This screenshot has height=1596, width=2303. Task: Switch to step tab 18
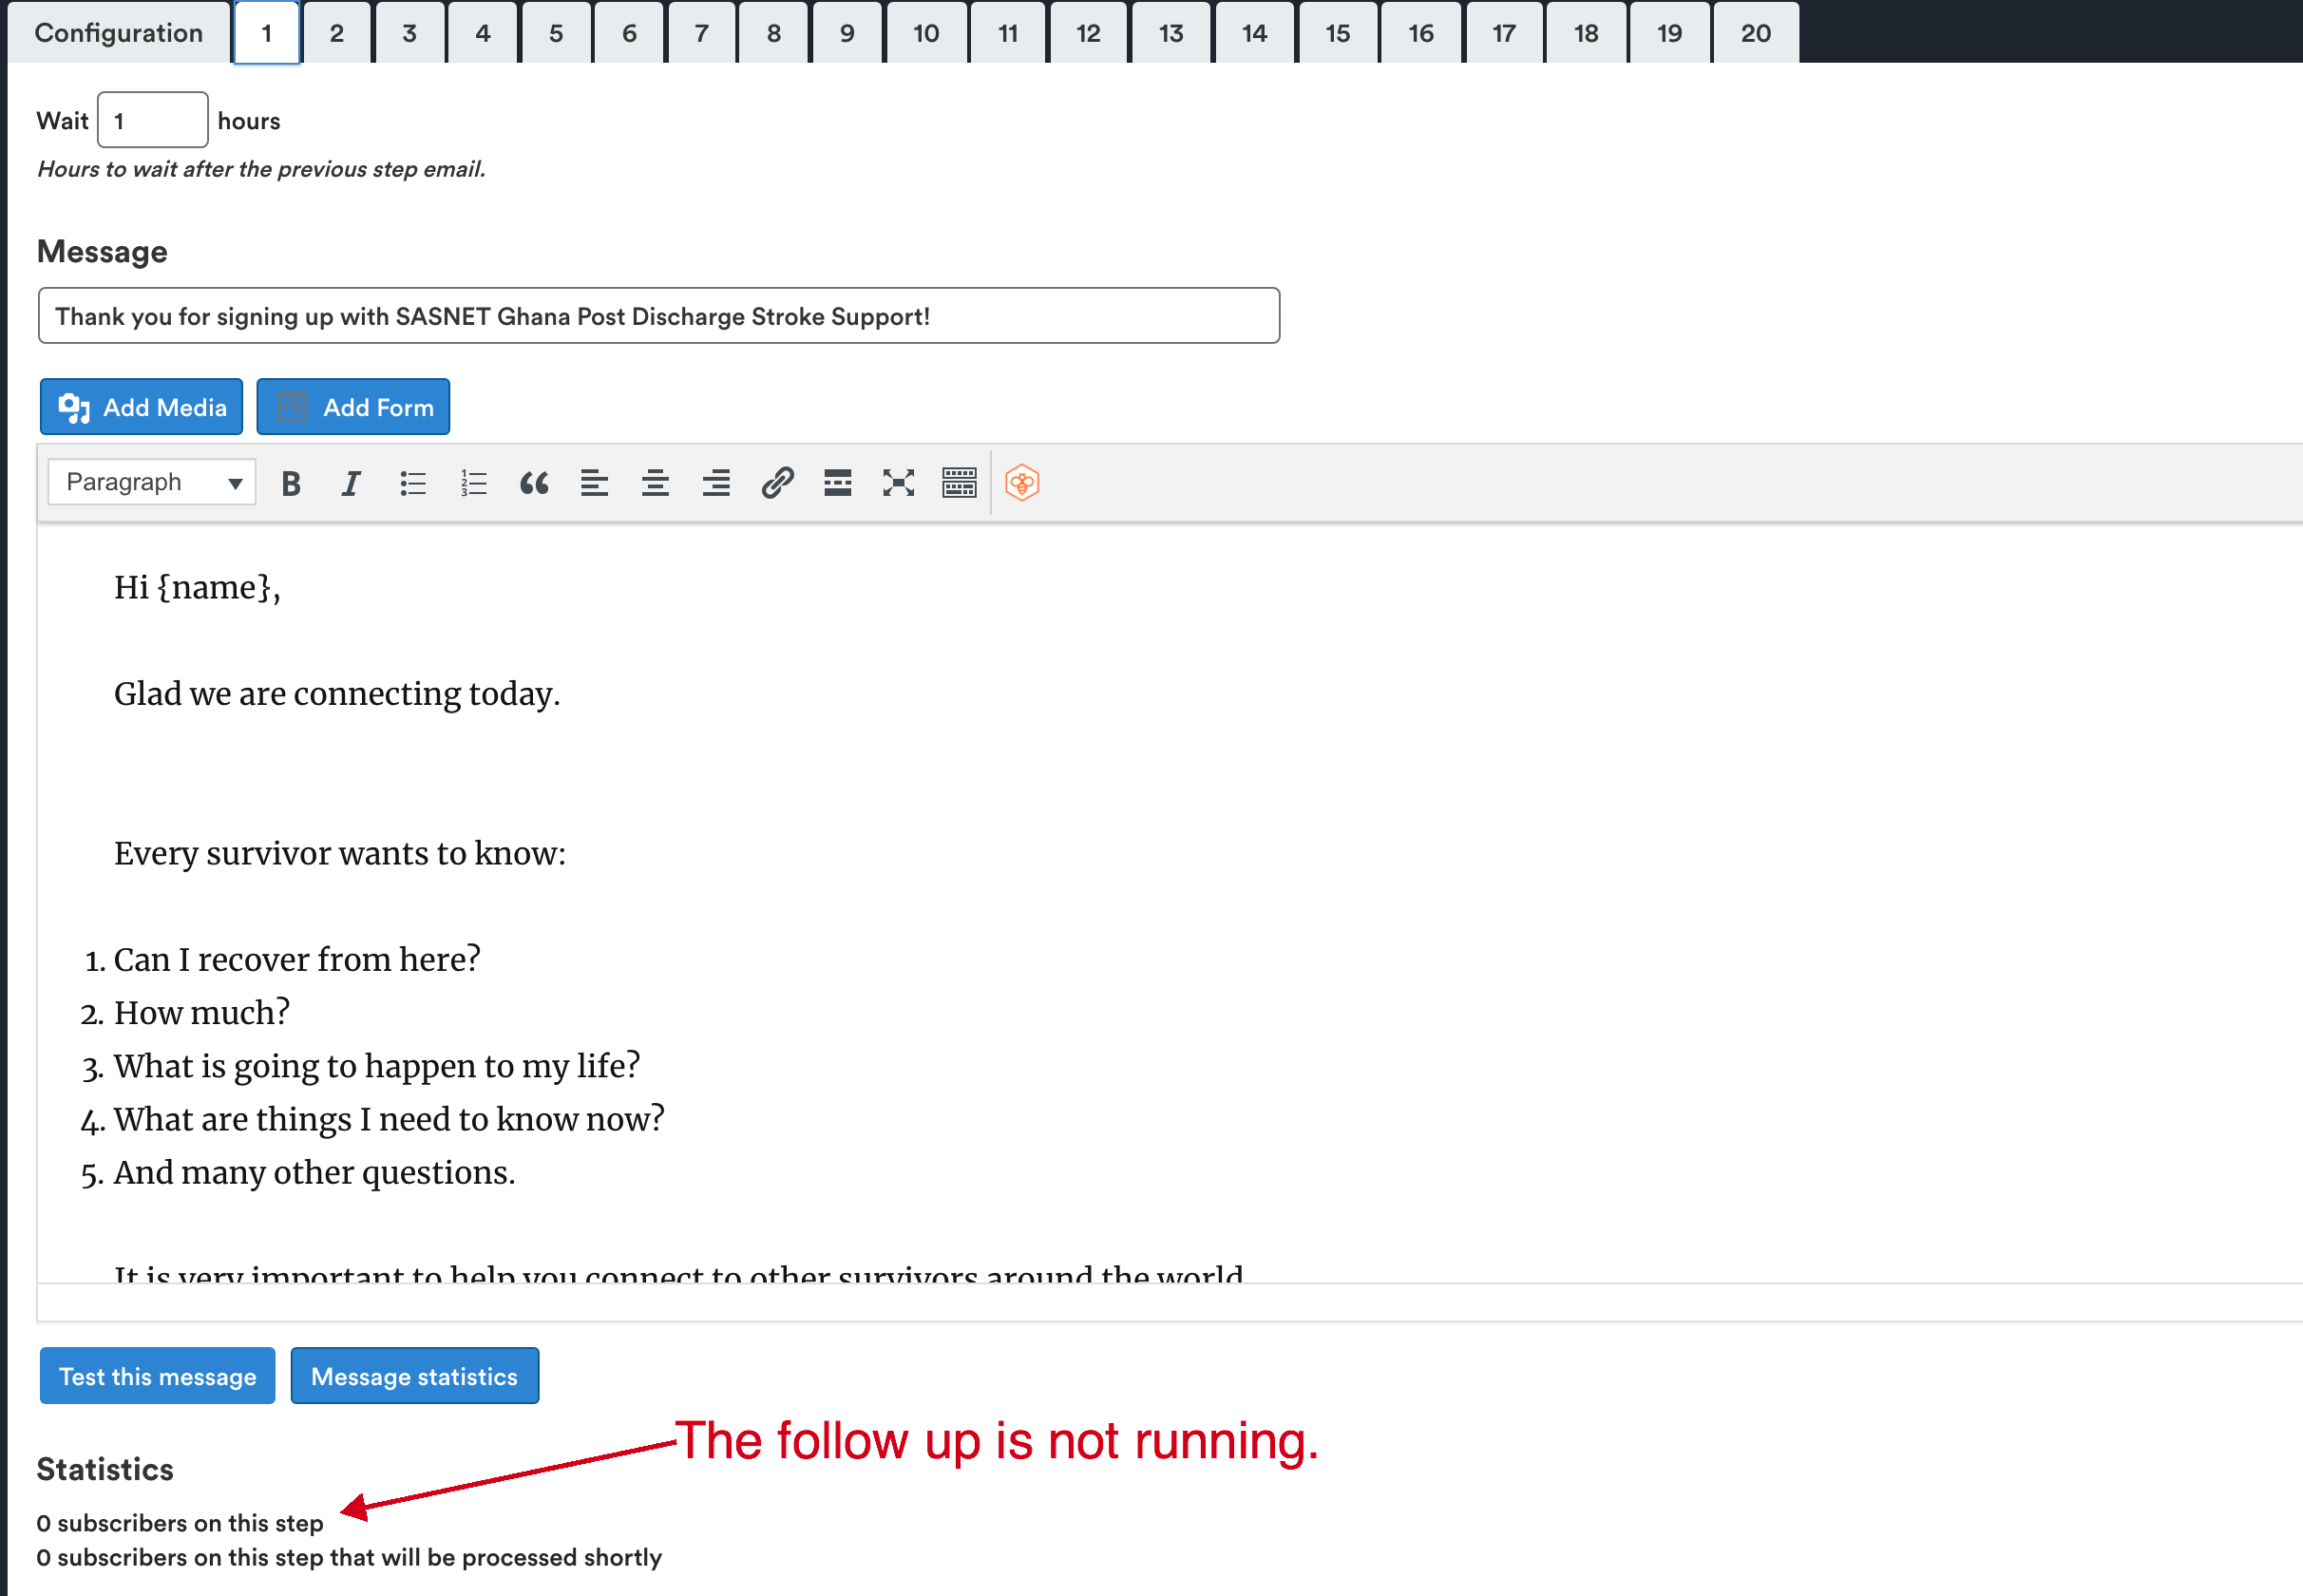coord(1586,33)
